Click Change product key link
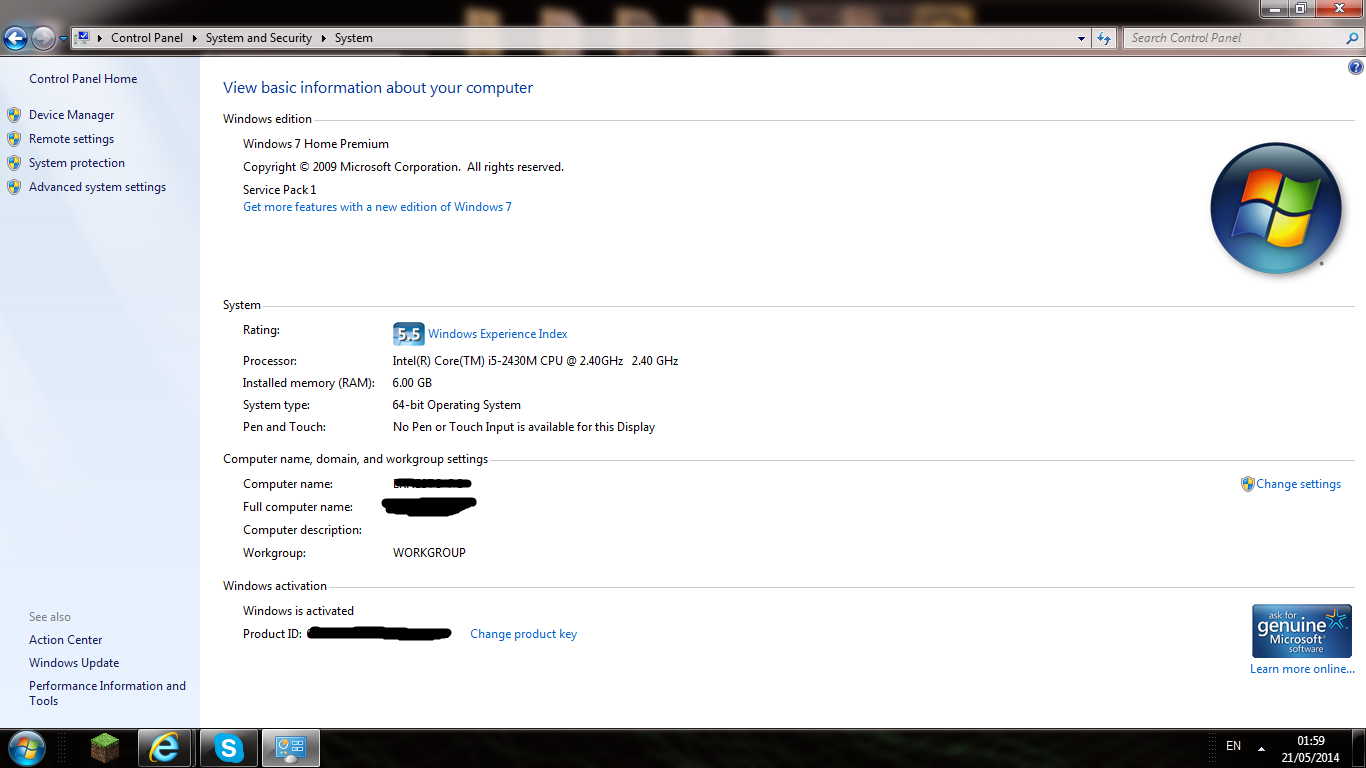Screen dimensions: 1366x768 click(x=523, y=634)
